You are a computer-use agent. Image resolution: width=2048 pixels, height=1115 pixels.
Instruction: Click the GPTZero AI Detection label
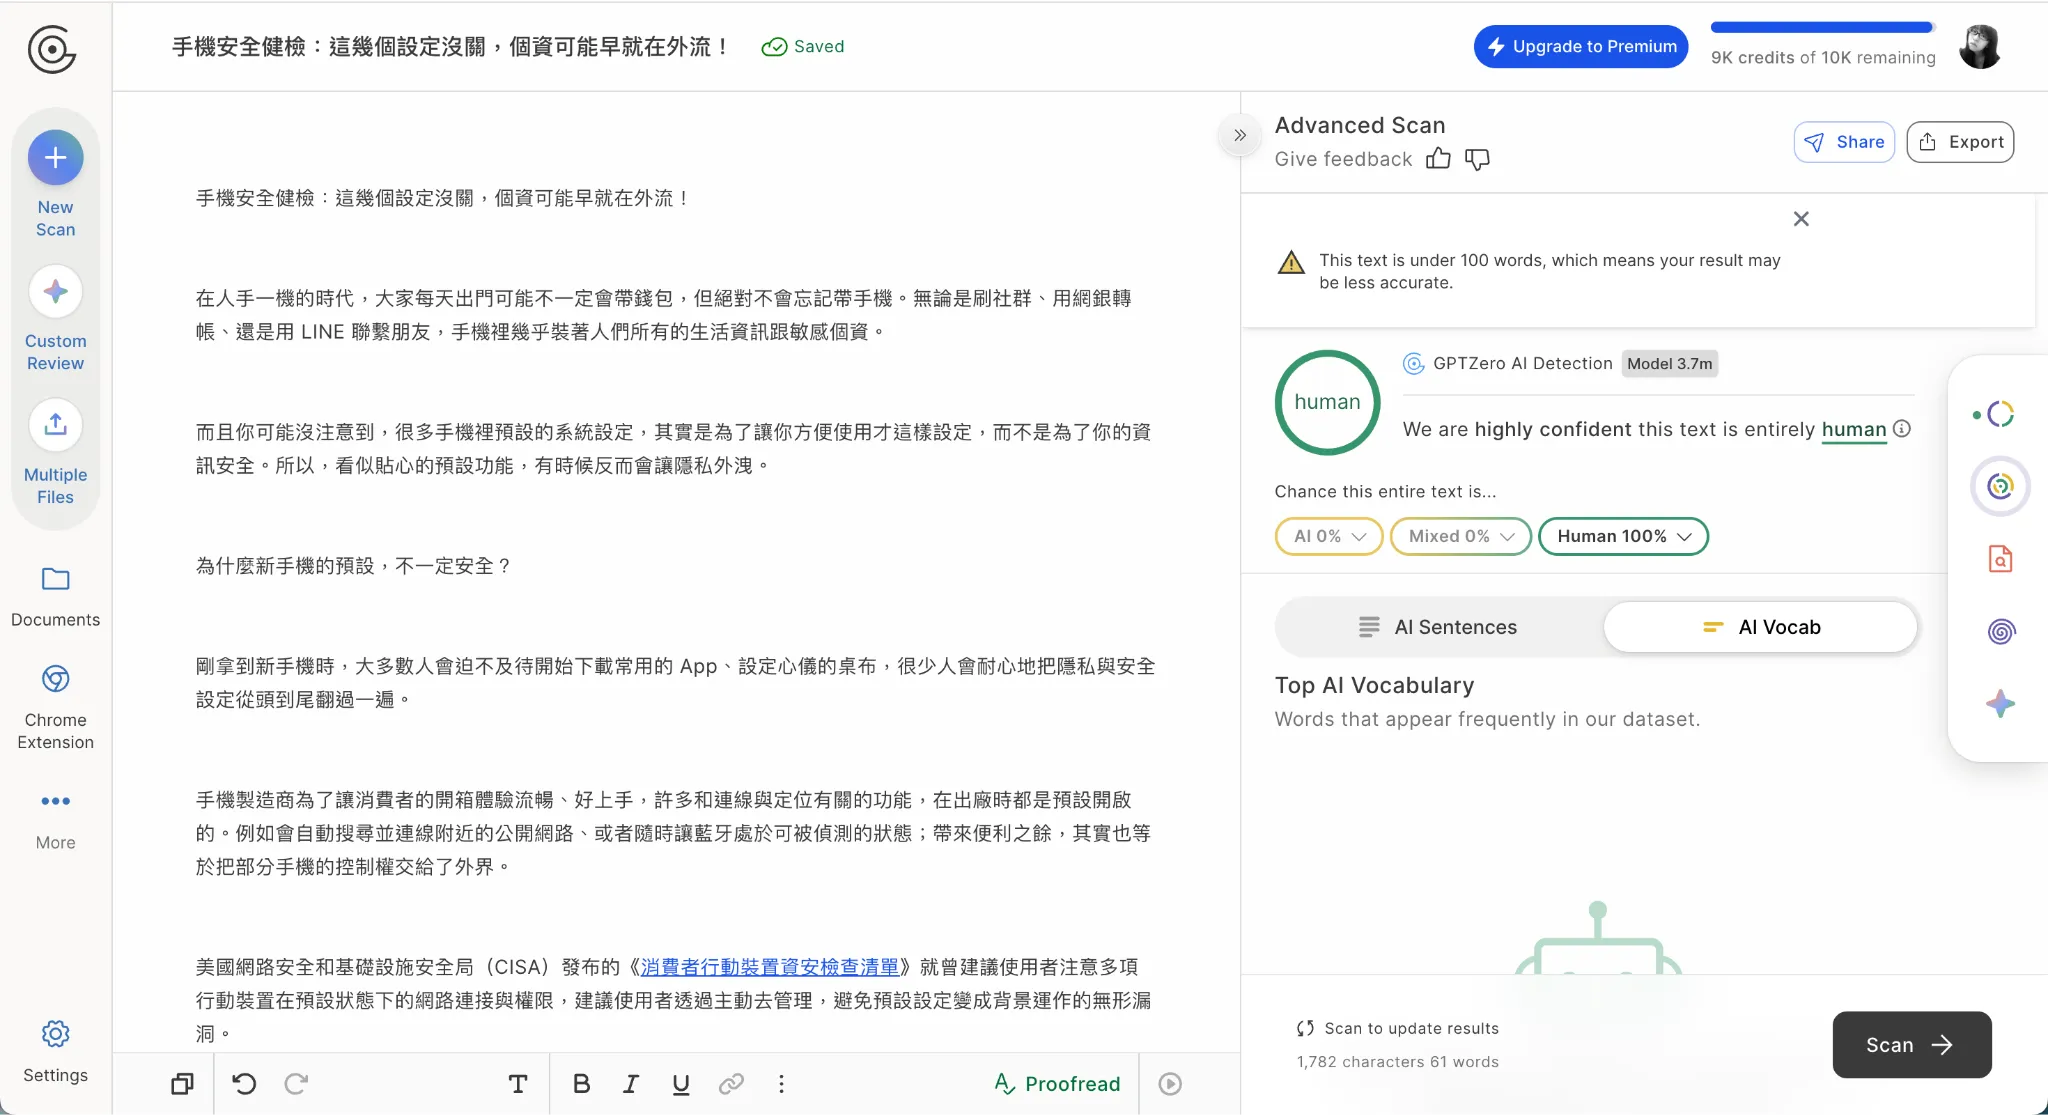coord(1522,364)
